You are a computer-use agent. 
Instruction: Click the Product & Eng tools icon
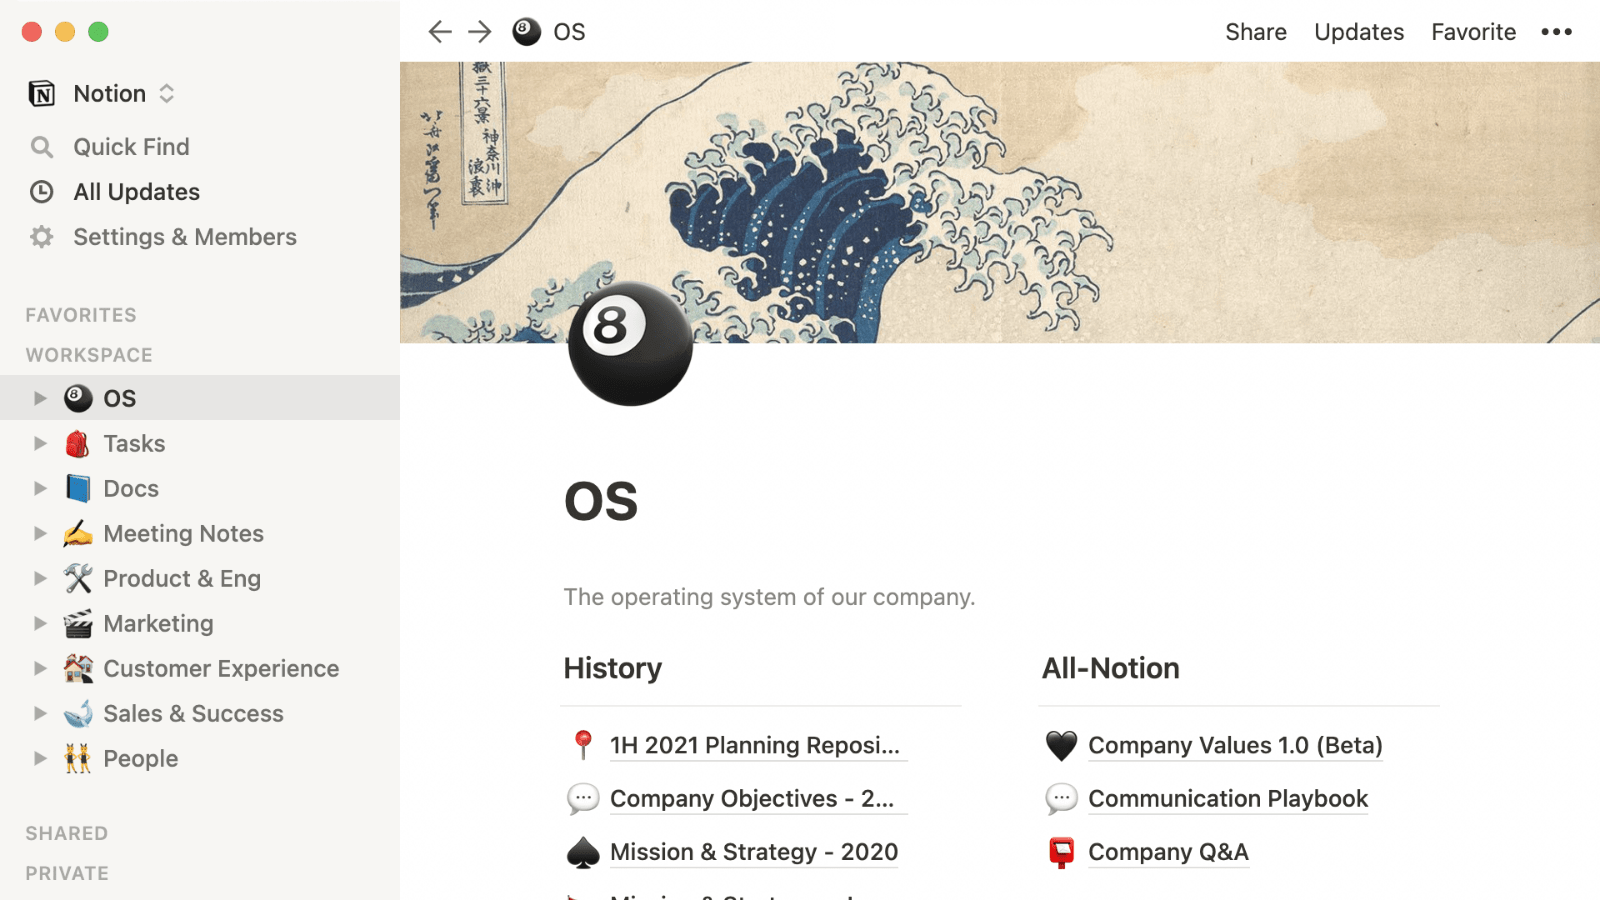pyautogui.click(x=78, y=578)
